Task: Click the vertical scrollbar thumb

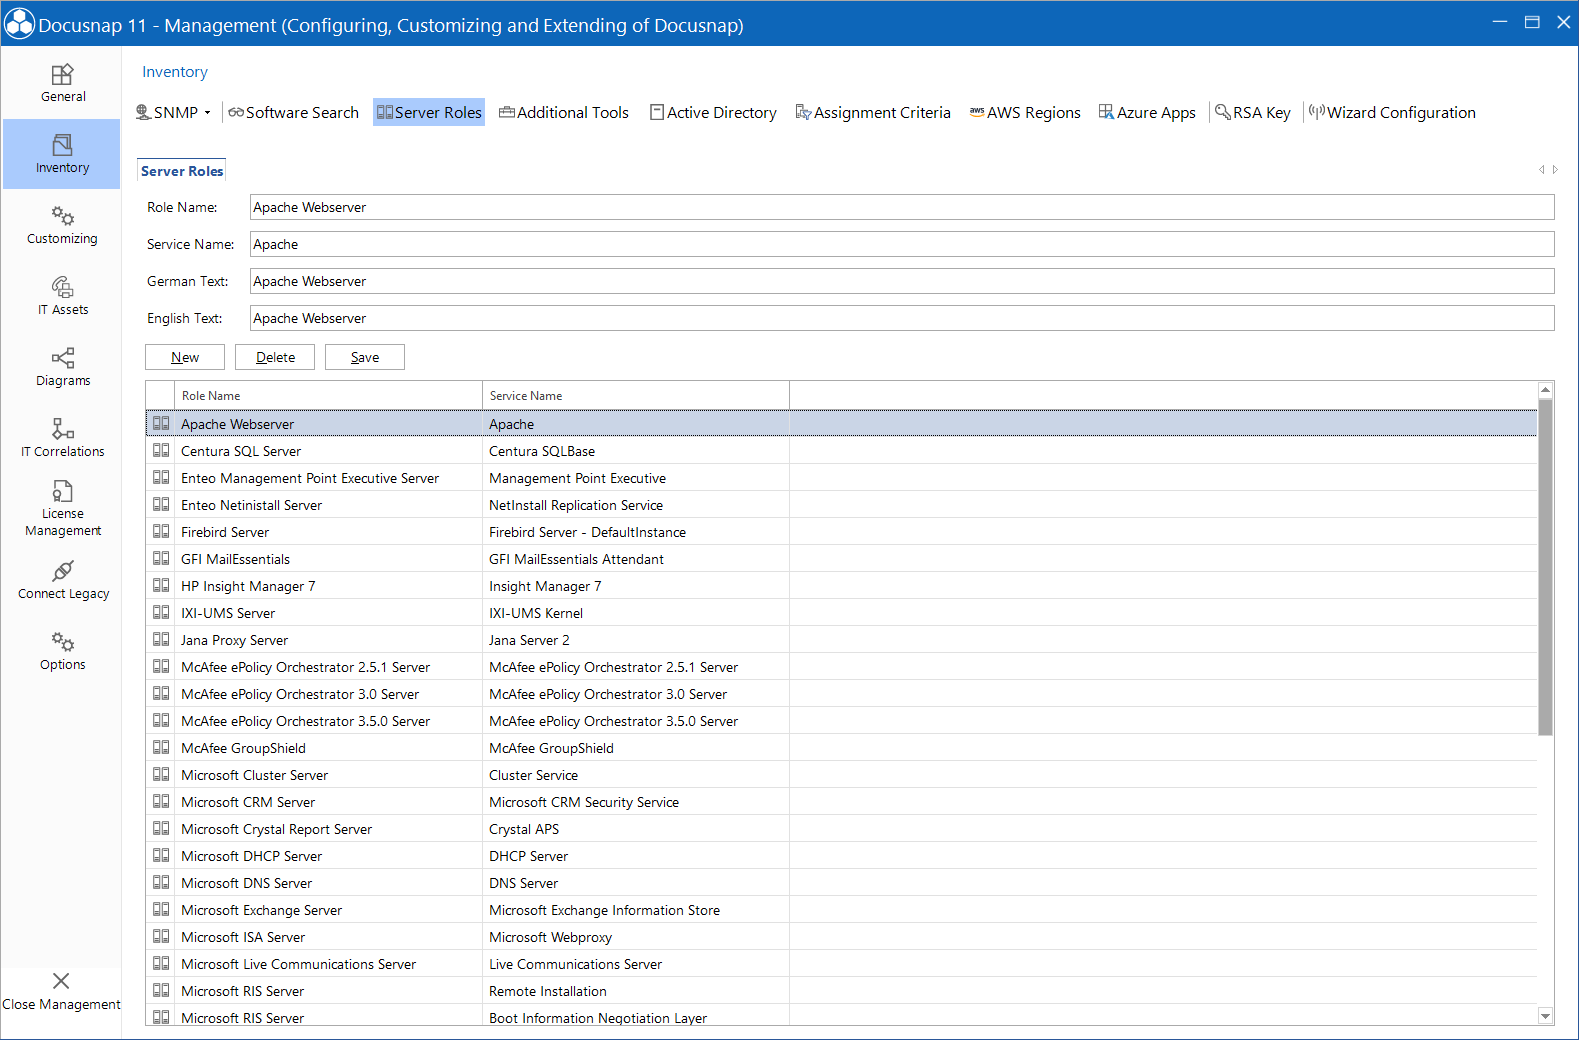Action: click(x=1545, y=567)
